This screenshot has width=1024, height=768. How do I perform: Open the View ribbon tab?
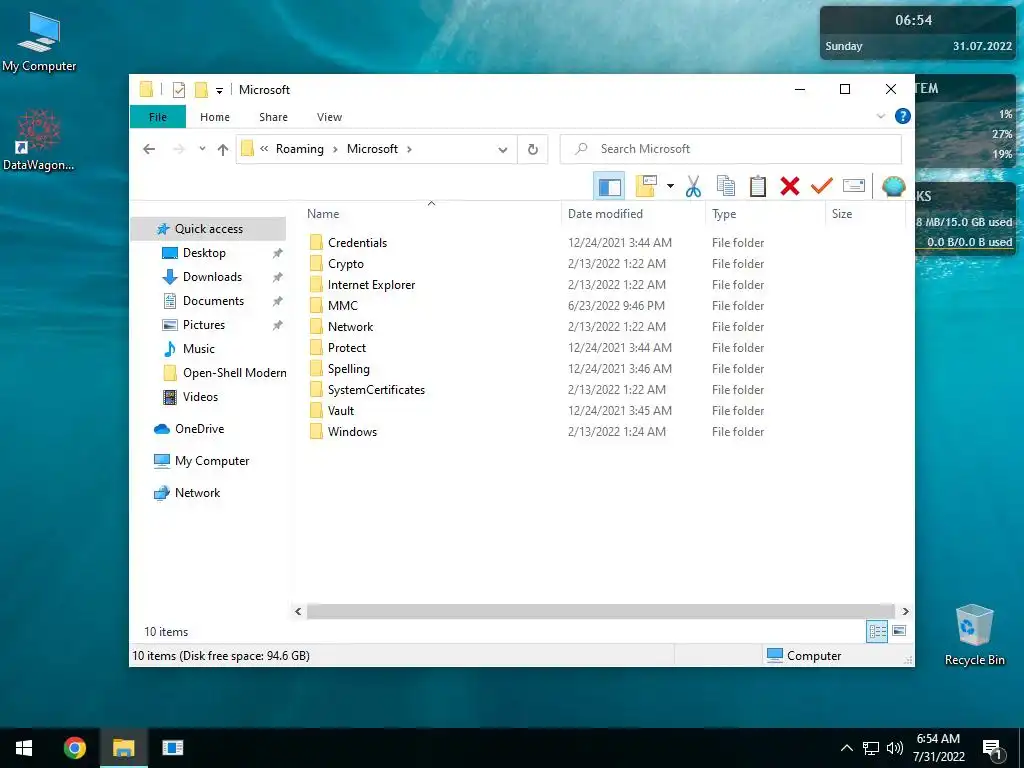tap(329, 117)
